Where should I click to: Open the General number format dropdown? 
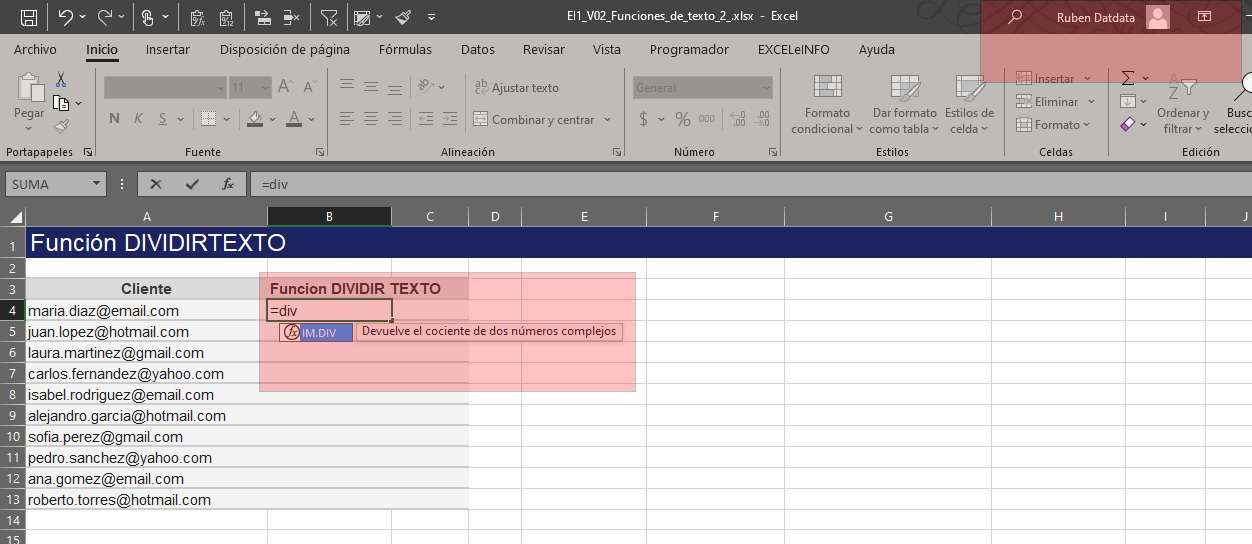[x=766, y=88]
